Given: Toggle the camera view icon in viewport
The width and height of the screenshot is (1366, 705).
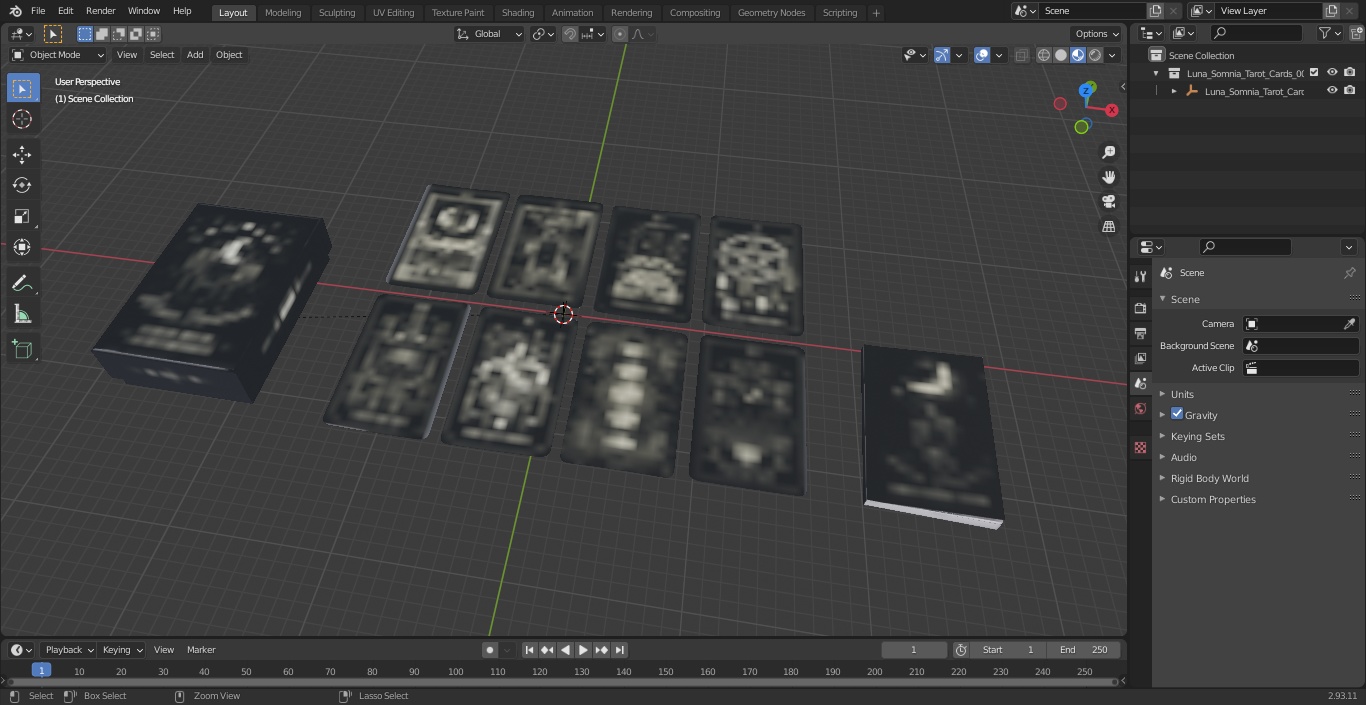Looking at the screenshot, I should click(x=1108, y=202).
